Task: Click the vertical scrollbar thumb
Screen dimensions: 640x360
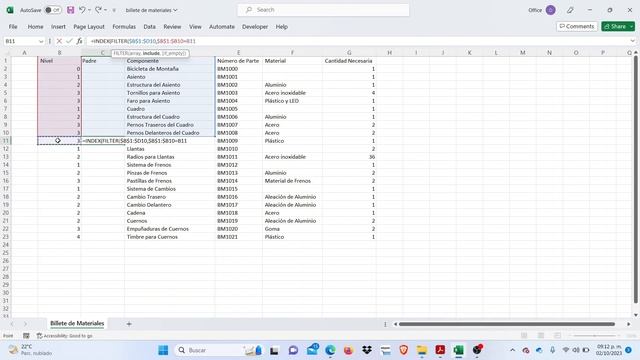Action: pyautogui.click(x=636, y=180)
